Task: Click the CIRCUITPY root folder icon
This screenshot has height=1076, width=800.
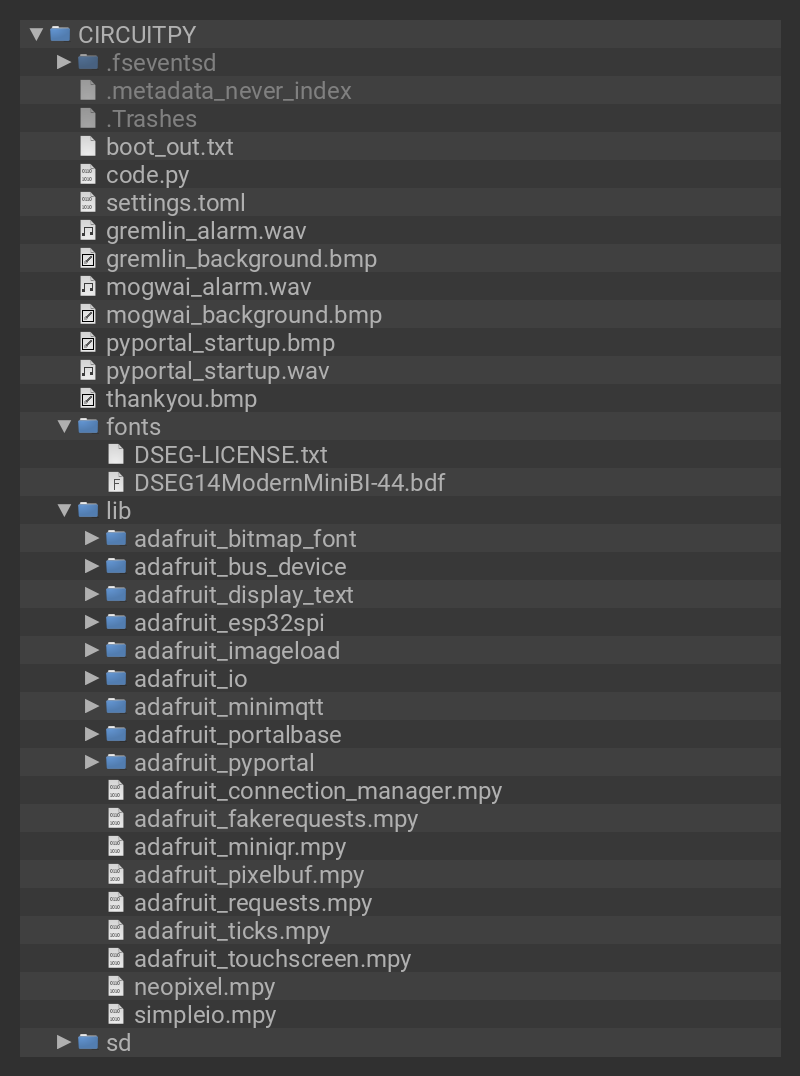Action: pyautogui.click(x=60, y=35)
